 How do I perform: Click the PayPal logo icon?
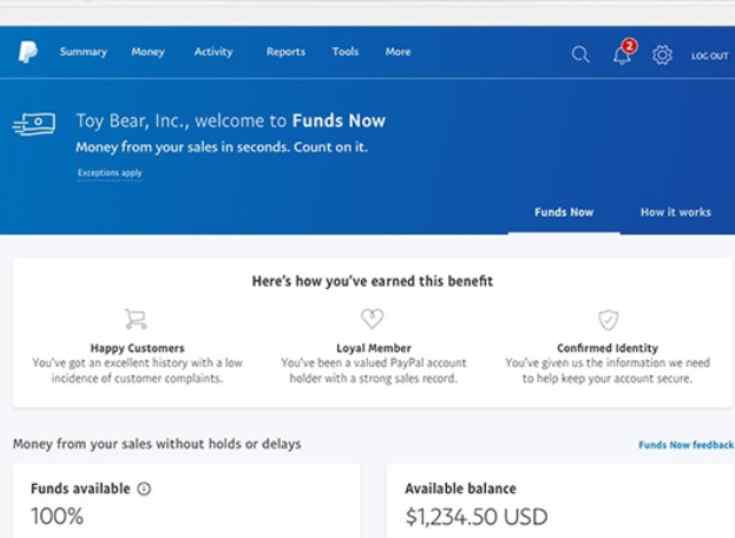[x=28, y=52]
